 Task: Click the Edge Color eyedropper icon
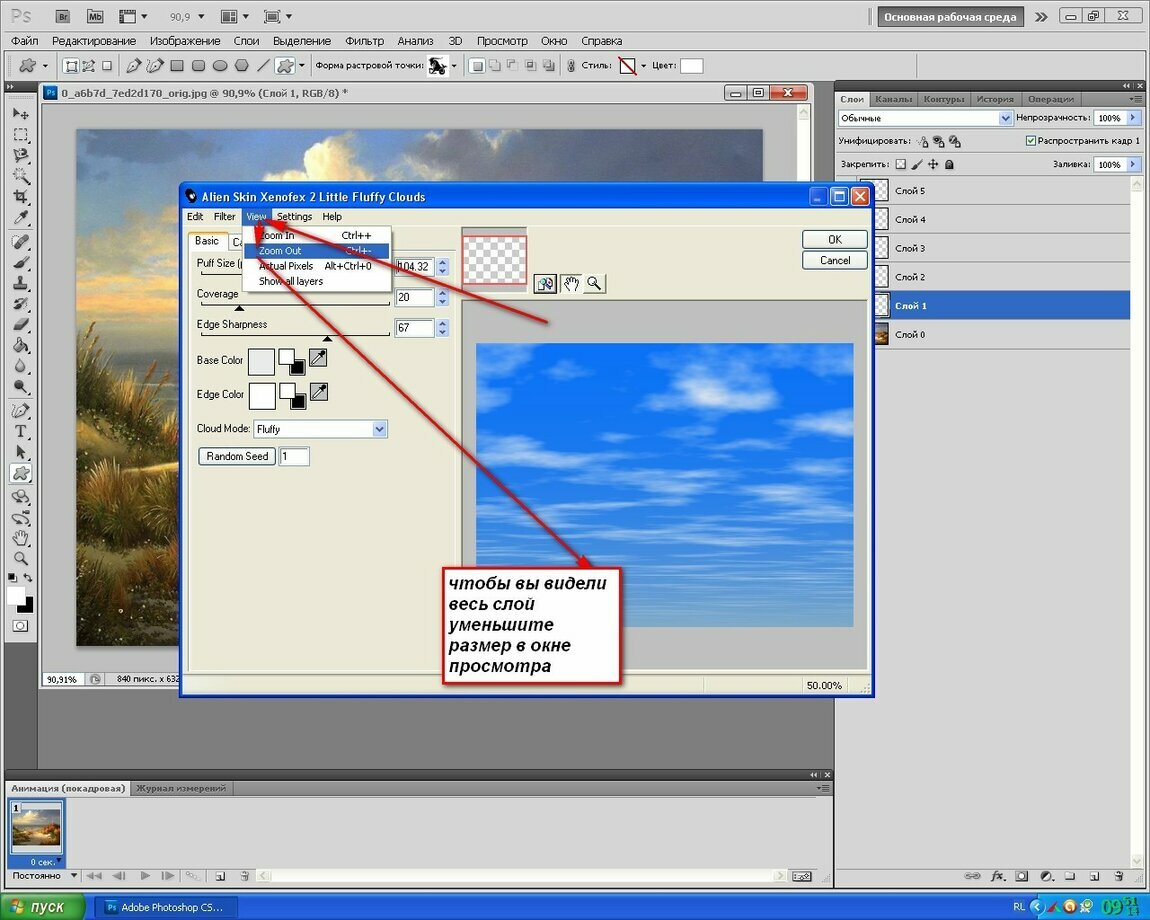point(318,393)
